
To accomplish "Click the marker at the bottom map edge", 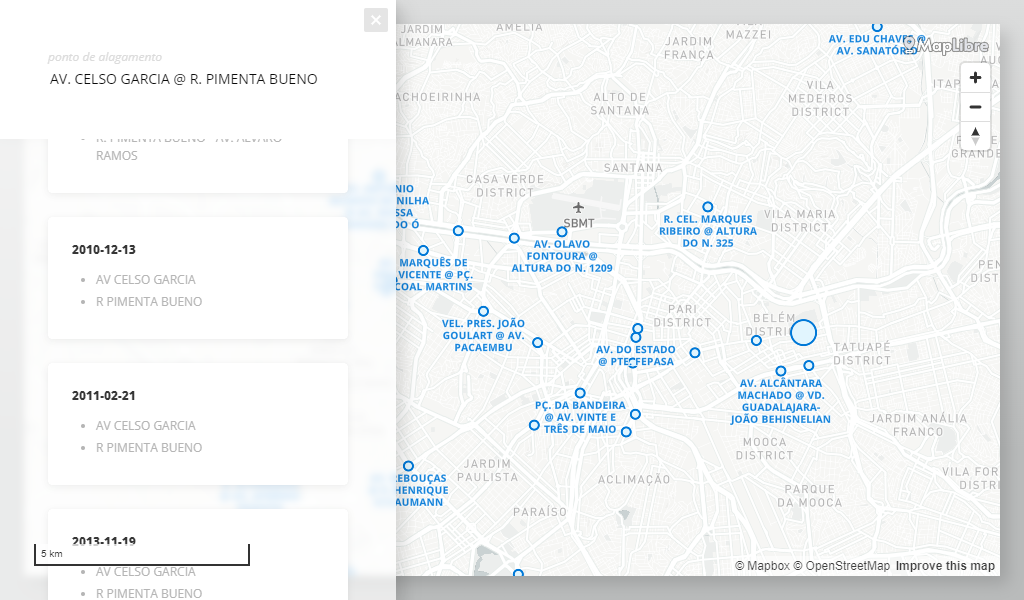I will pyautogui.click(x=518, y=574).
